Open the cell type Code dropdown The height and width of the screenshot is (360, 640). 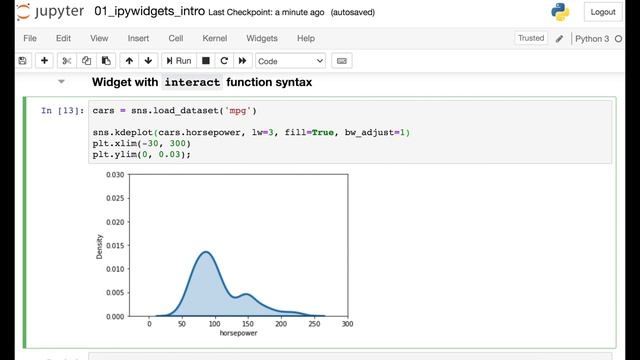point(290,61)
